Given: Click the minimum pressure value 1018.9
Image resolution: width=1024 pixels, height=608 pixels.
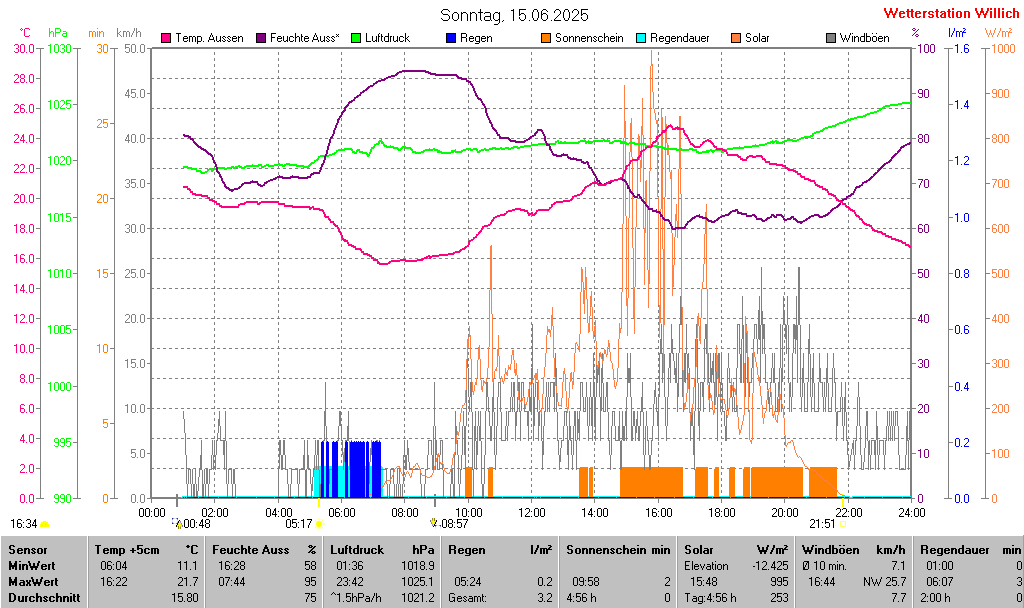Looking at the screenshot, I should coord(418,566).
